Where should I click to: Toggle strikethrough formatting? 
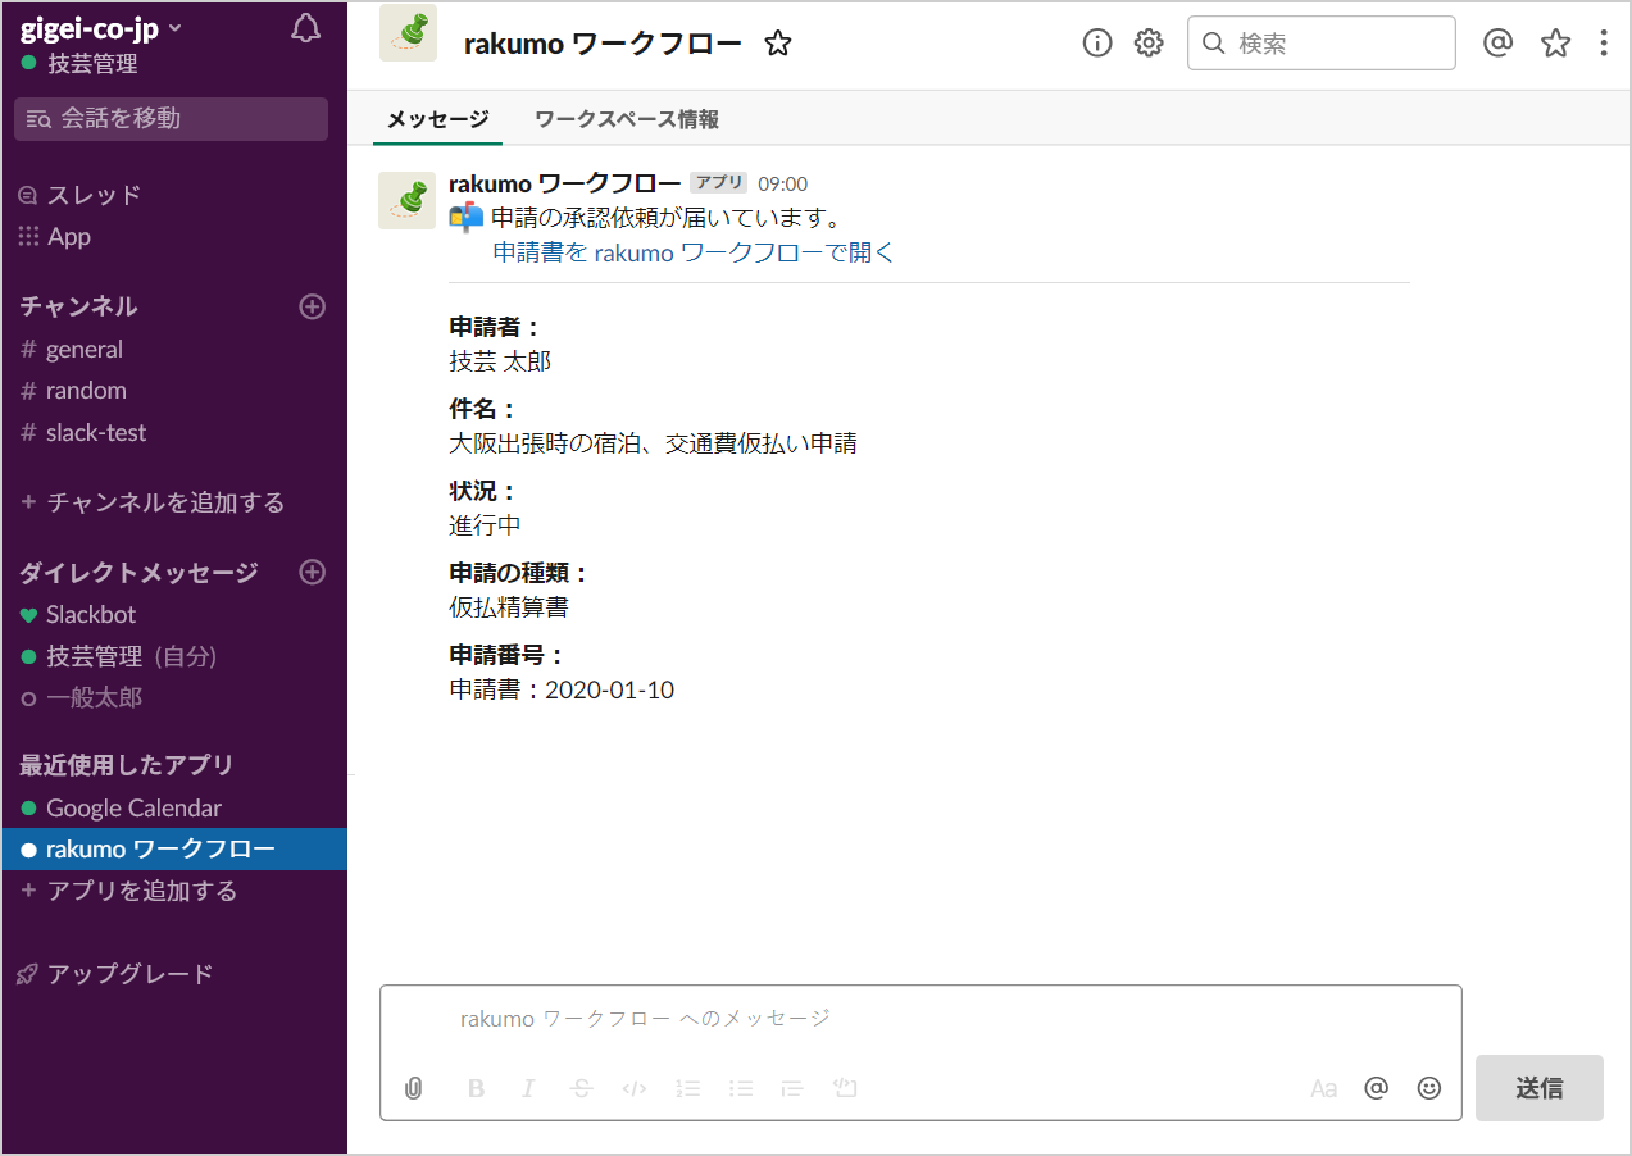[581, 1088]
